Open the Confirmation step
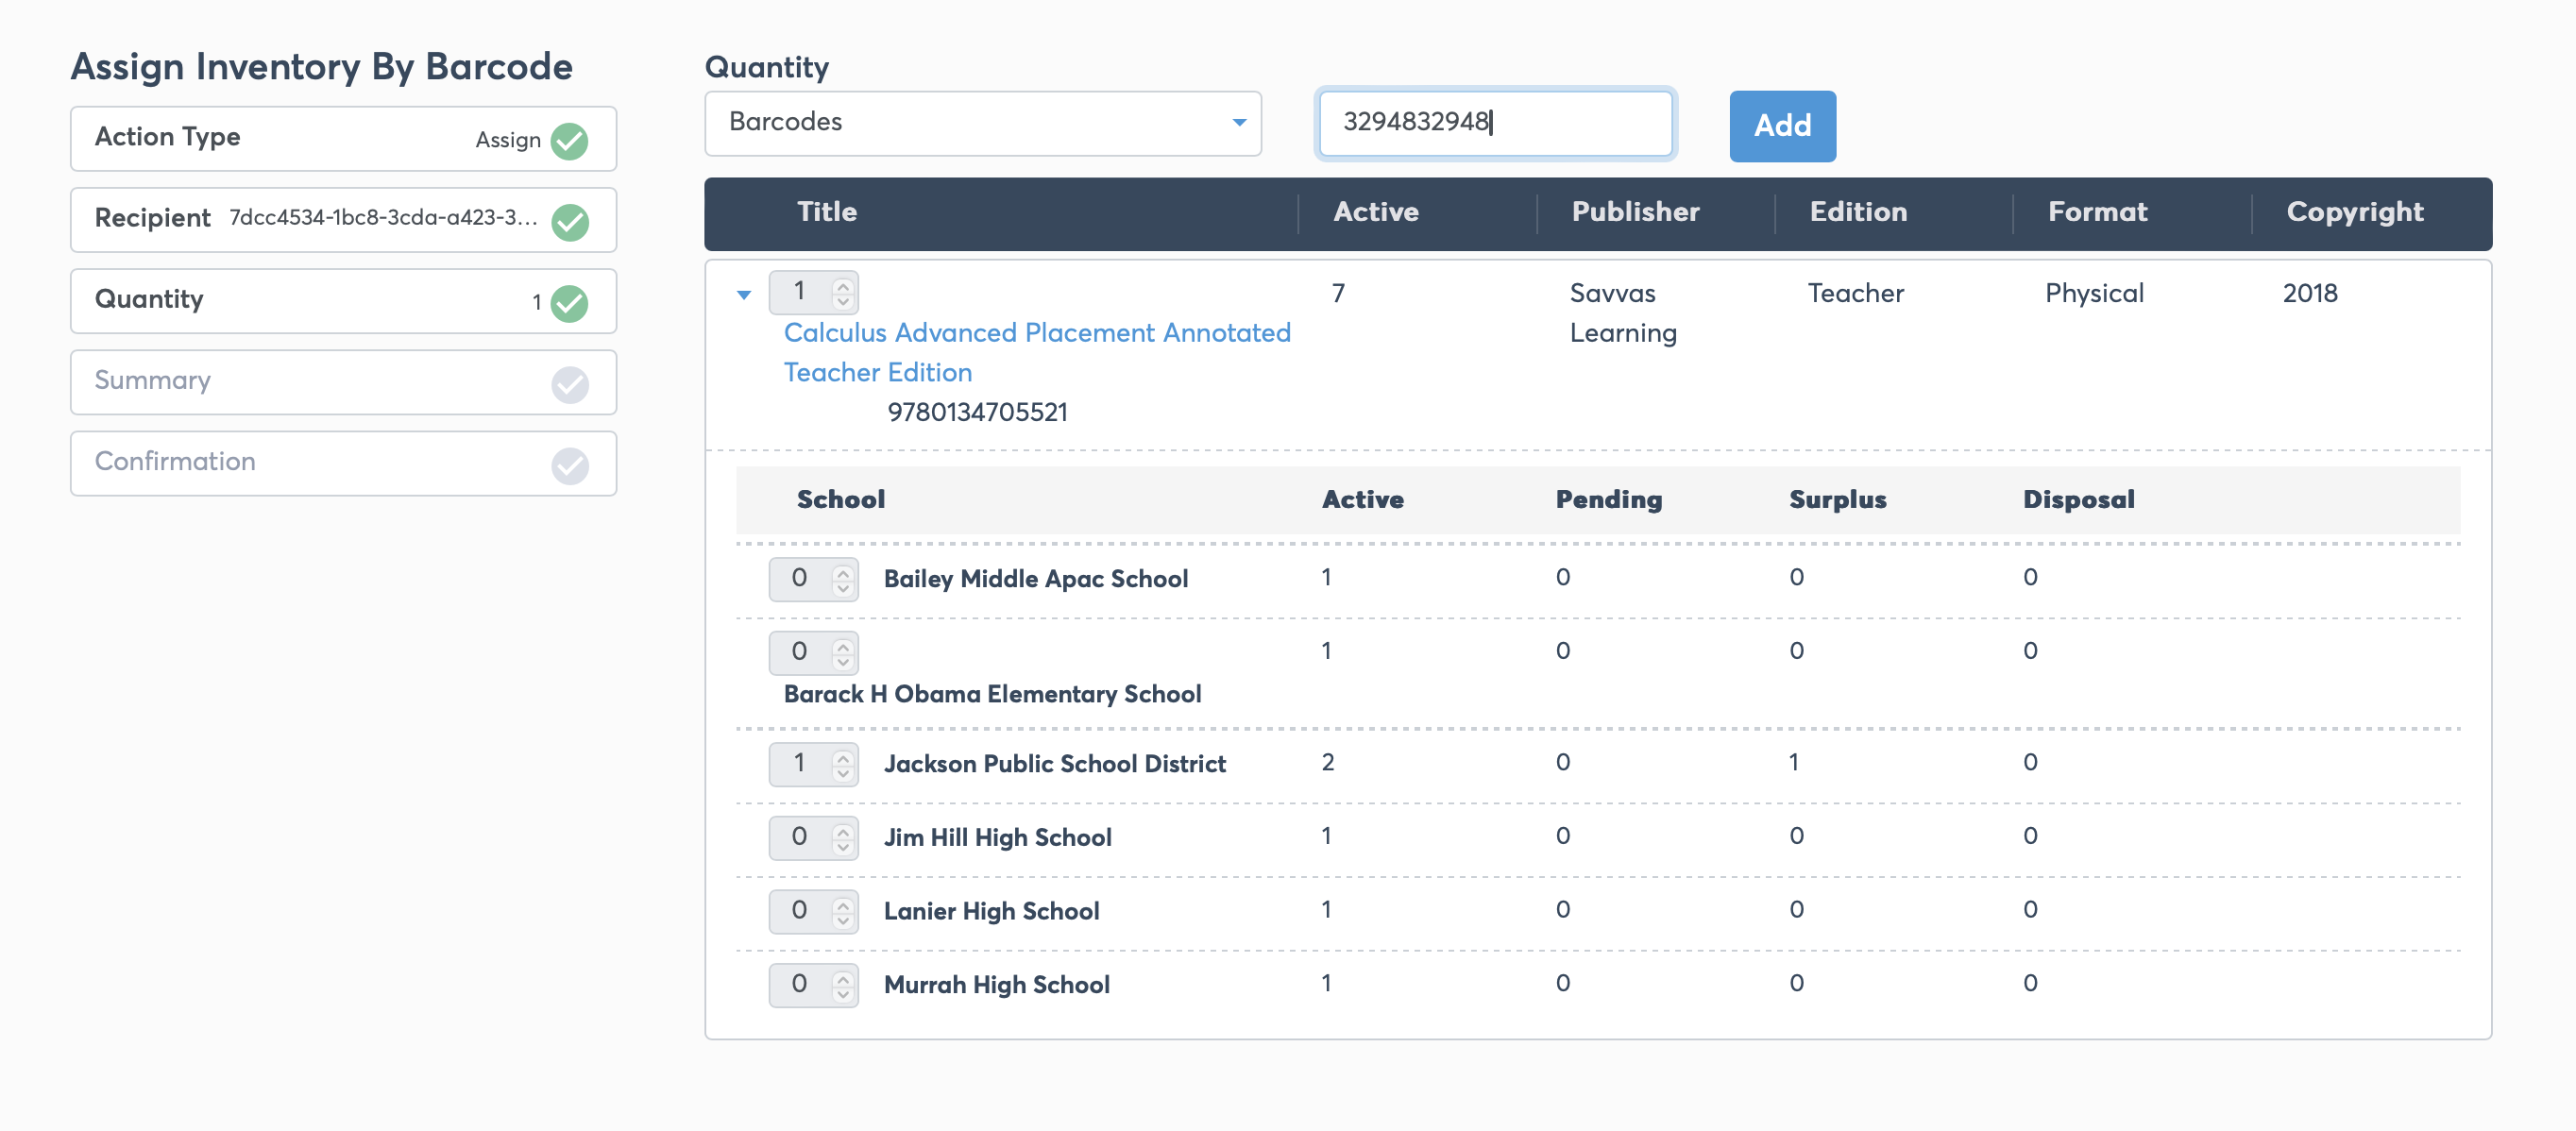 pyautogui.click(x=343, y=463)
